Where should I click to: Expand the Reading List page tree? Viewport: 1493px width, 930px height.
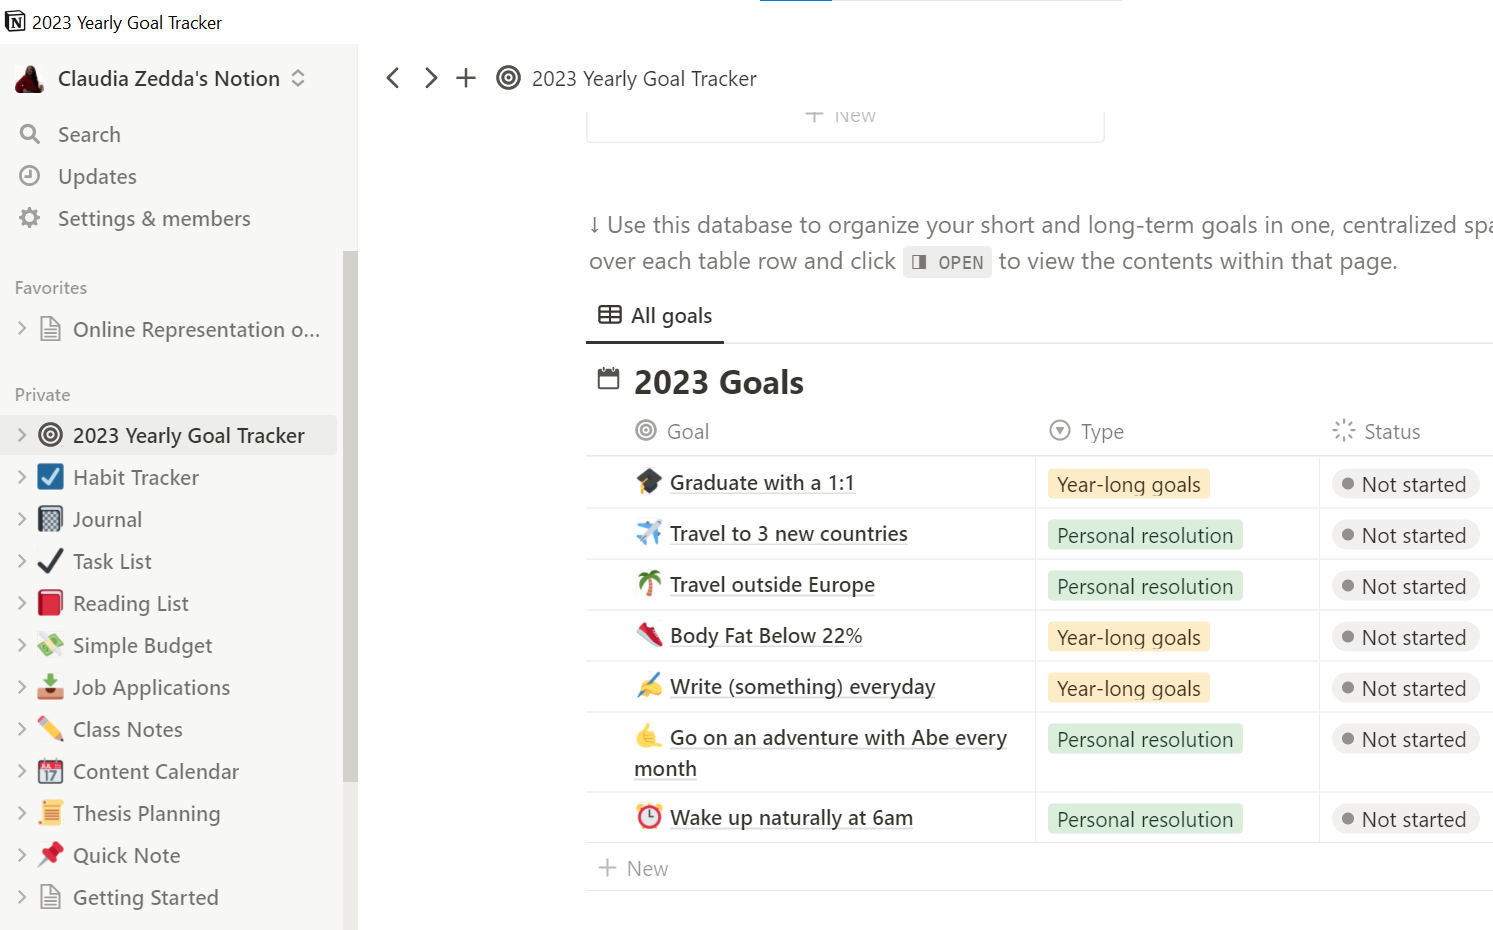click(x=22, y=603)
